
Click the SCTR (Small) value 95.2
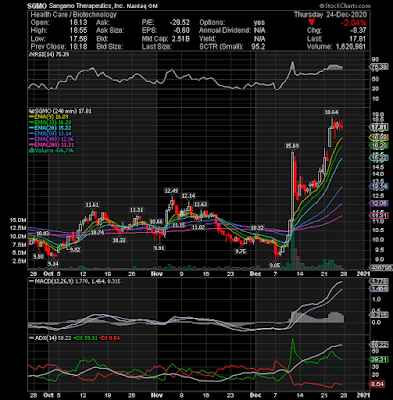pyautogui.click(x=259, y=47)
